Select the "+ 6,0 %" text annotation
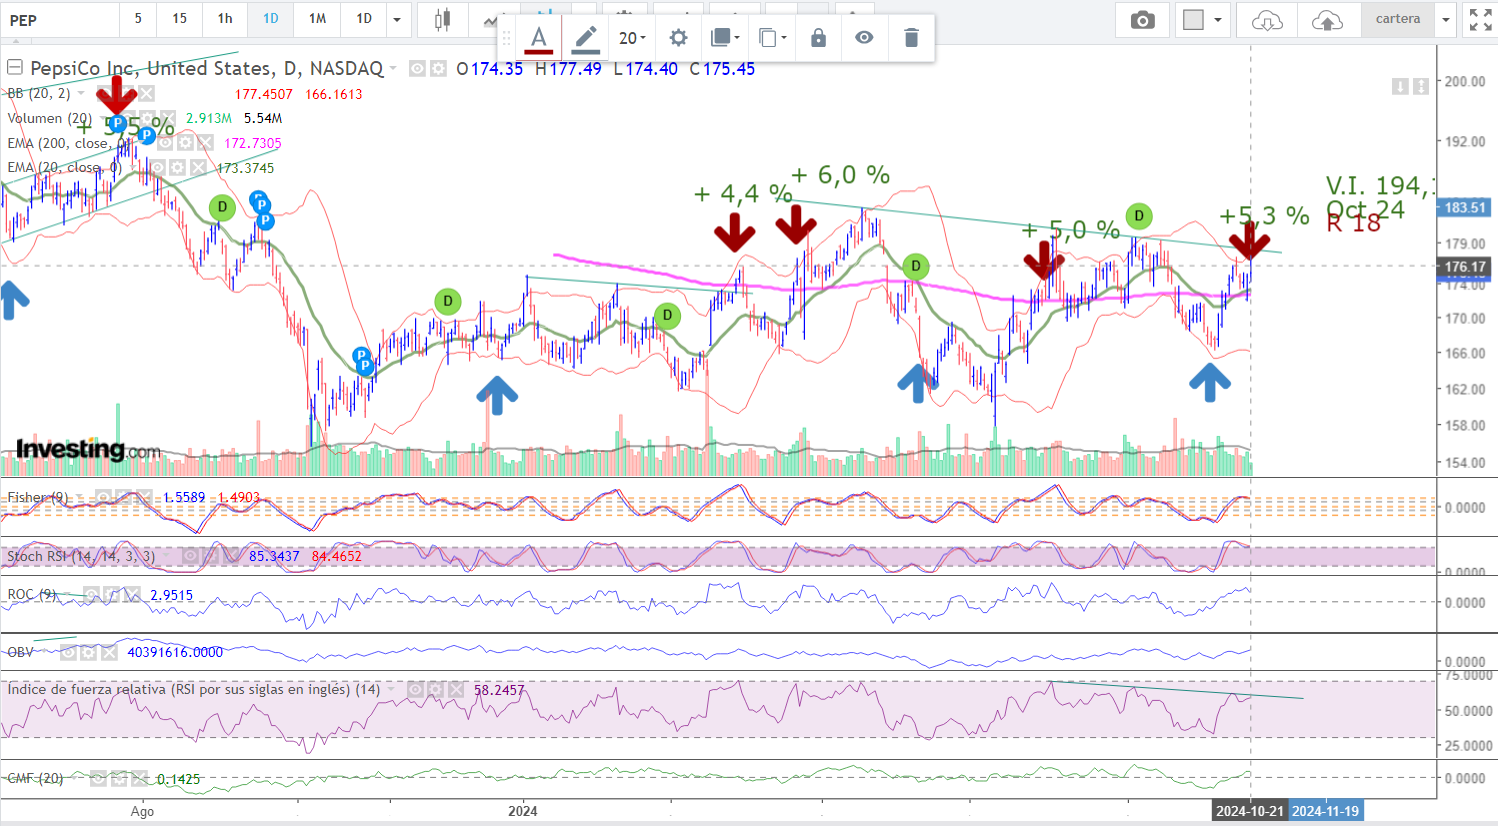 tap(840, 176)
